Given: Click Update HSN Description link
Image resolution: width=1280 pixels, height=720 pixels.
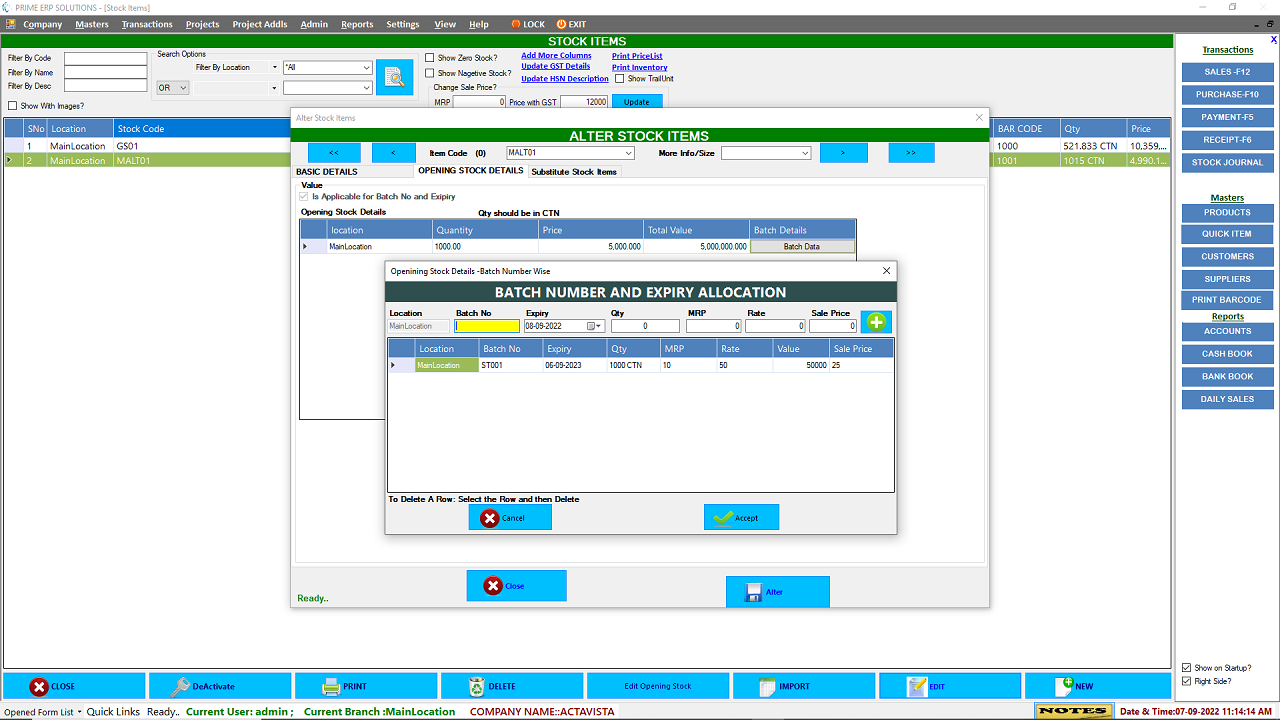Looking at the screenshot, I should tap(565, 79).
